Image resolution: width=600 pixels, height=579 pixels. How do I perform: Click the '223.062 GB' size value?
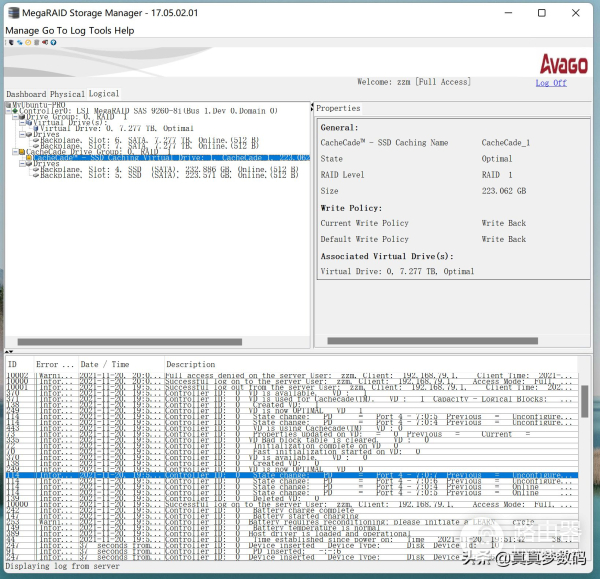tap(504, 191)
